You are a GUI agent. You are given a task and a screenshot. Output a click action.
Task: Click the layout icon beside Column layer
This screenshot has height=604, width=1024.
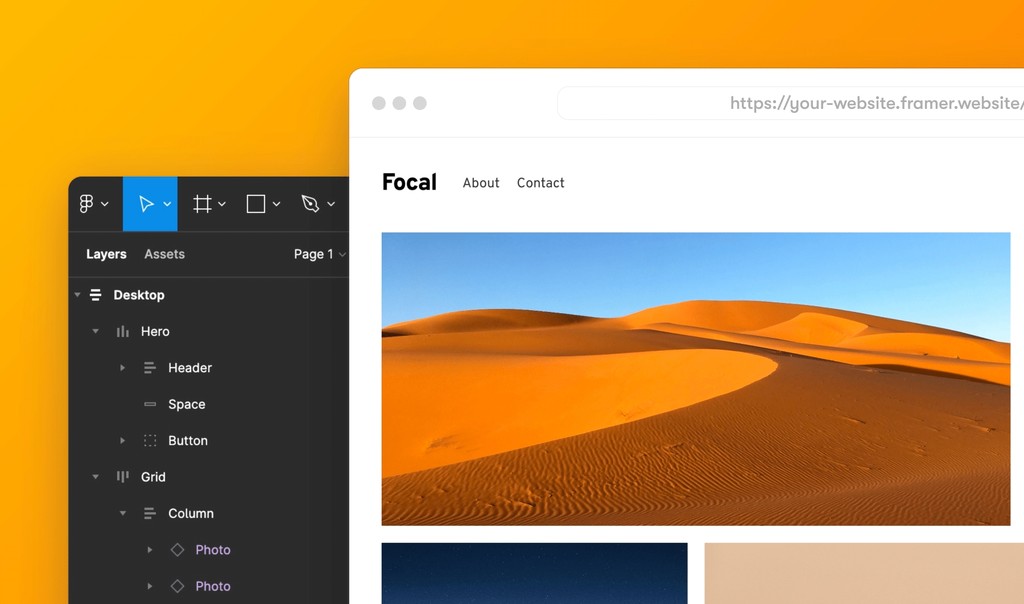point(150,513)
